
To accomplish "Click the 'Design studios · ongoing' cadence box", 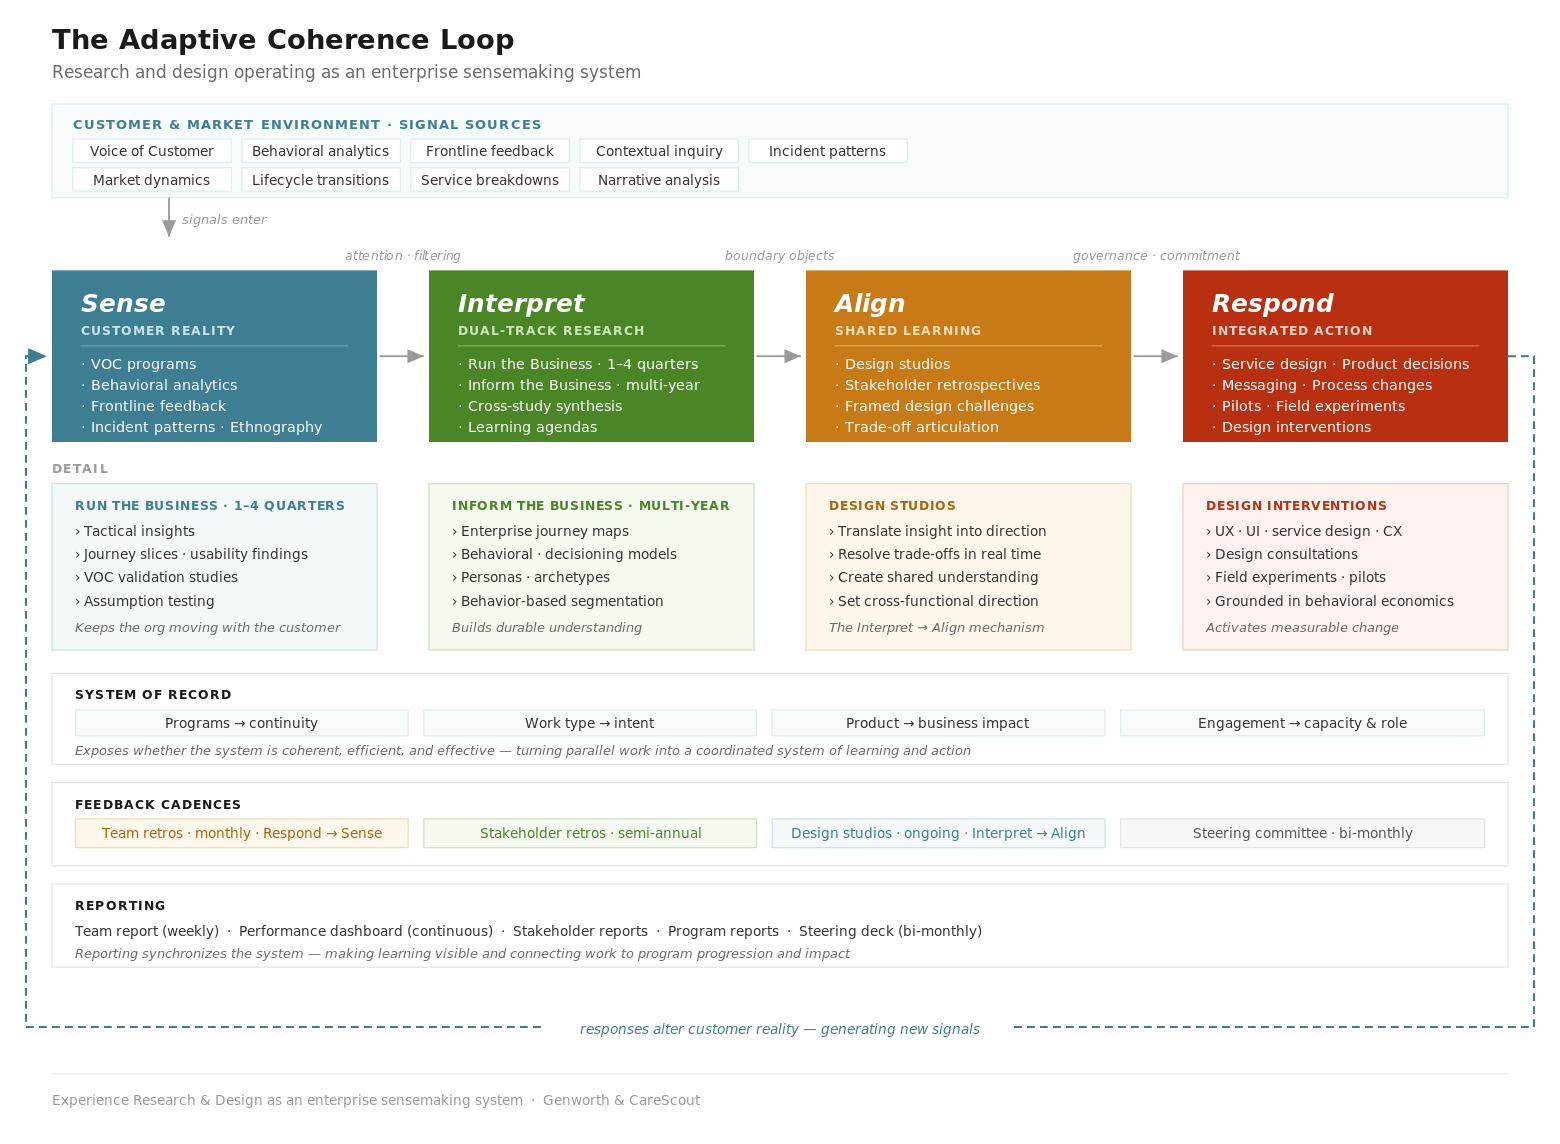I will coord(938,833).
